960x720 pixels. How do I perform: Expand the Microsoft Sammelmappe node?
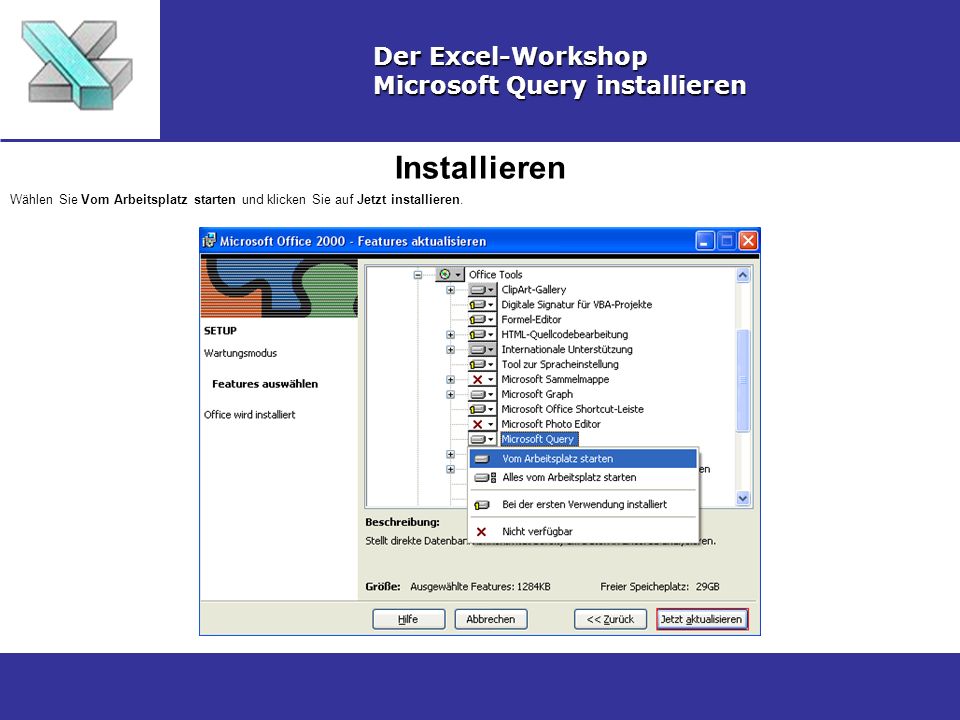coord(450,380)
